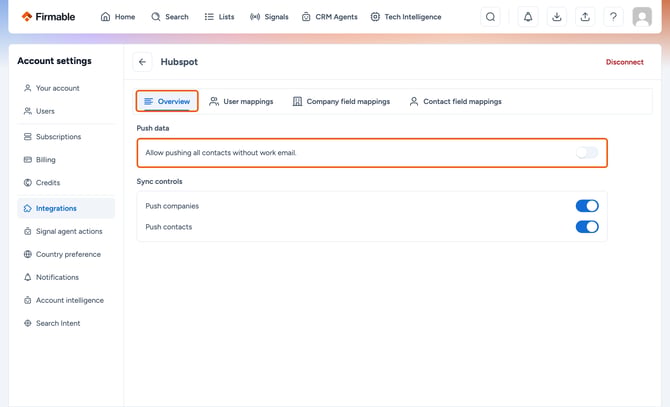Open Signal agent actions settings
This screenshot has width=670, height=407.
click(66, 231)
